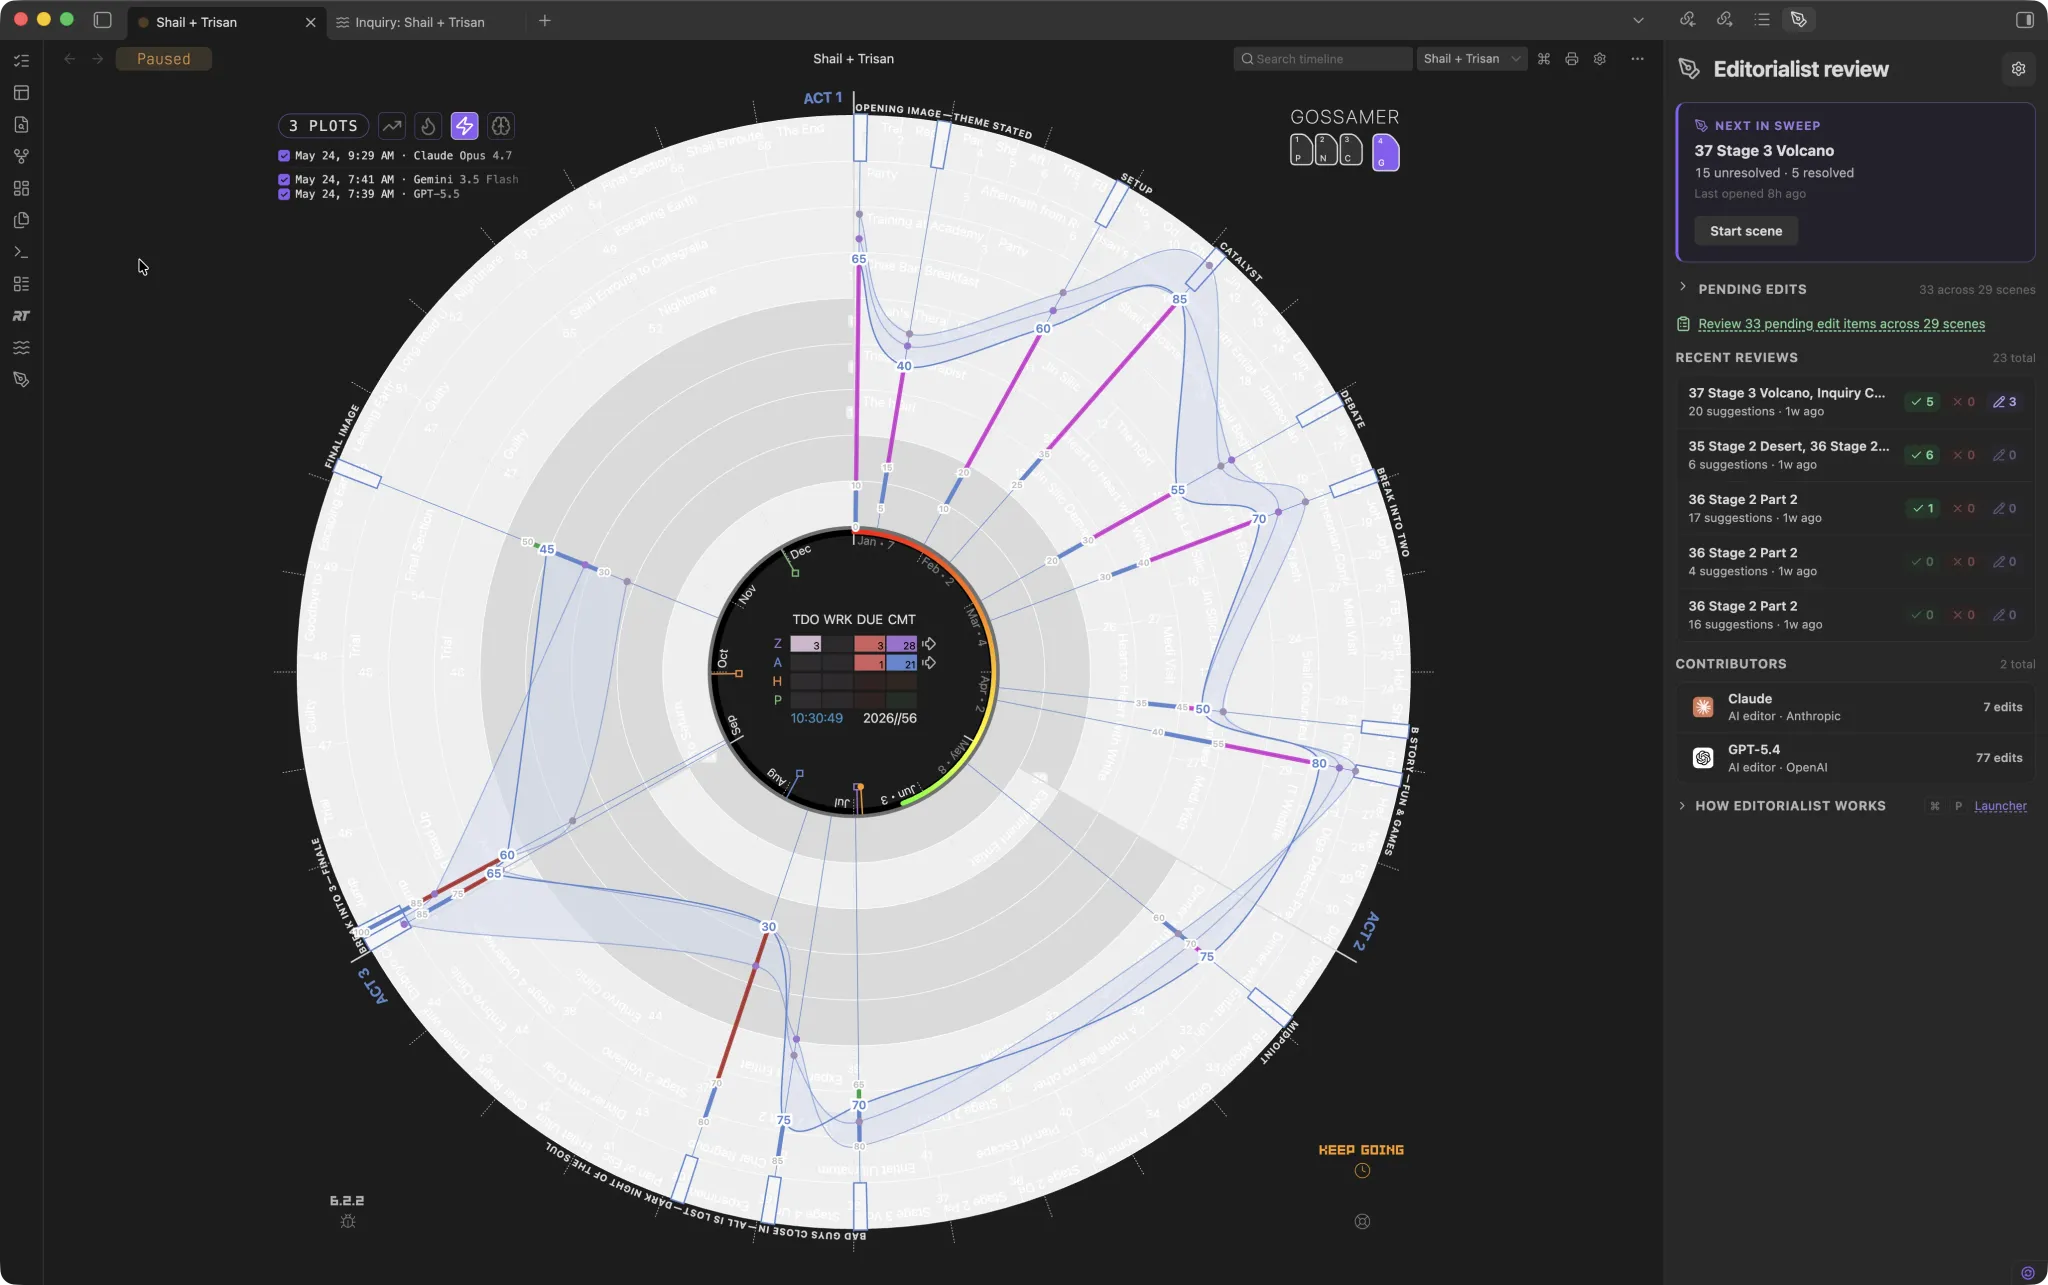Open the RT radial timeline sidebar icon
This screenshot has width=2048, height=1285.
[x=21, y=316]
